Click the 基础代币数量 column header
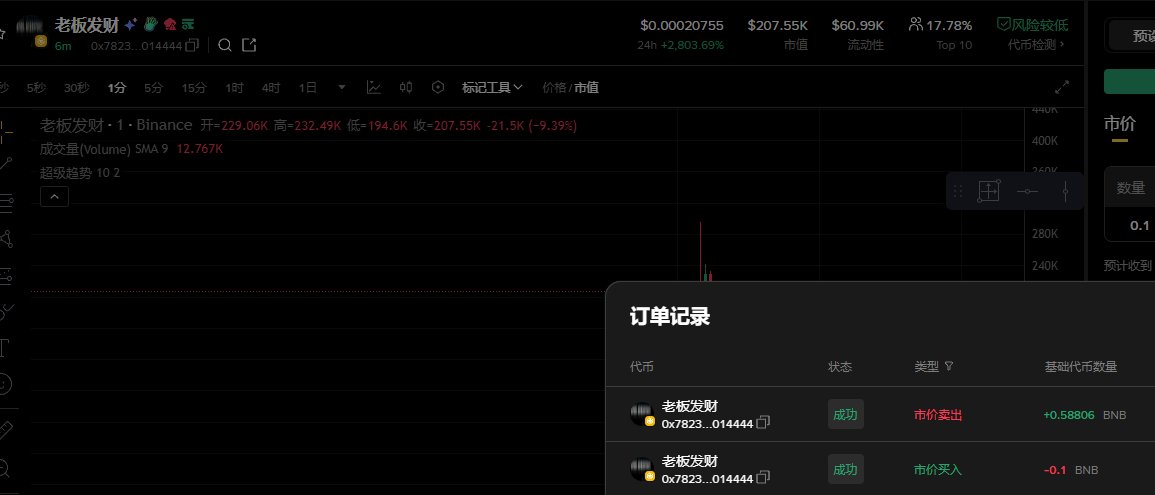The height and width of the screenshot is (495, 1155). pos(1081,366)
